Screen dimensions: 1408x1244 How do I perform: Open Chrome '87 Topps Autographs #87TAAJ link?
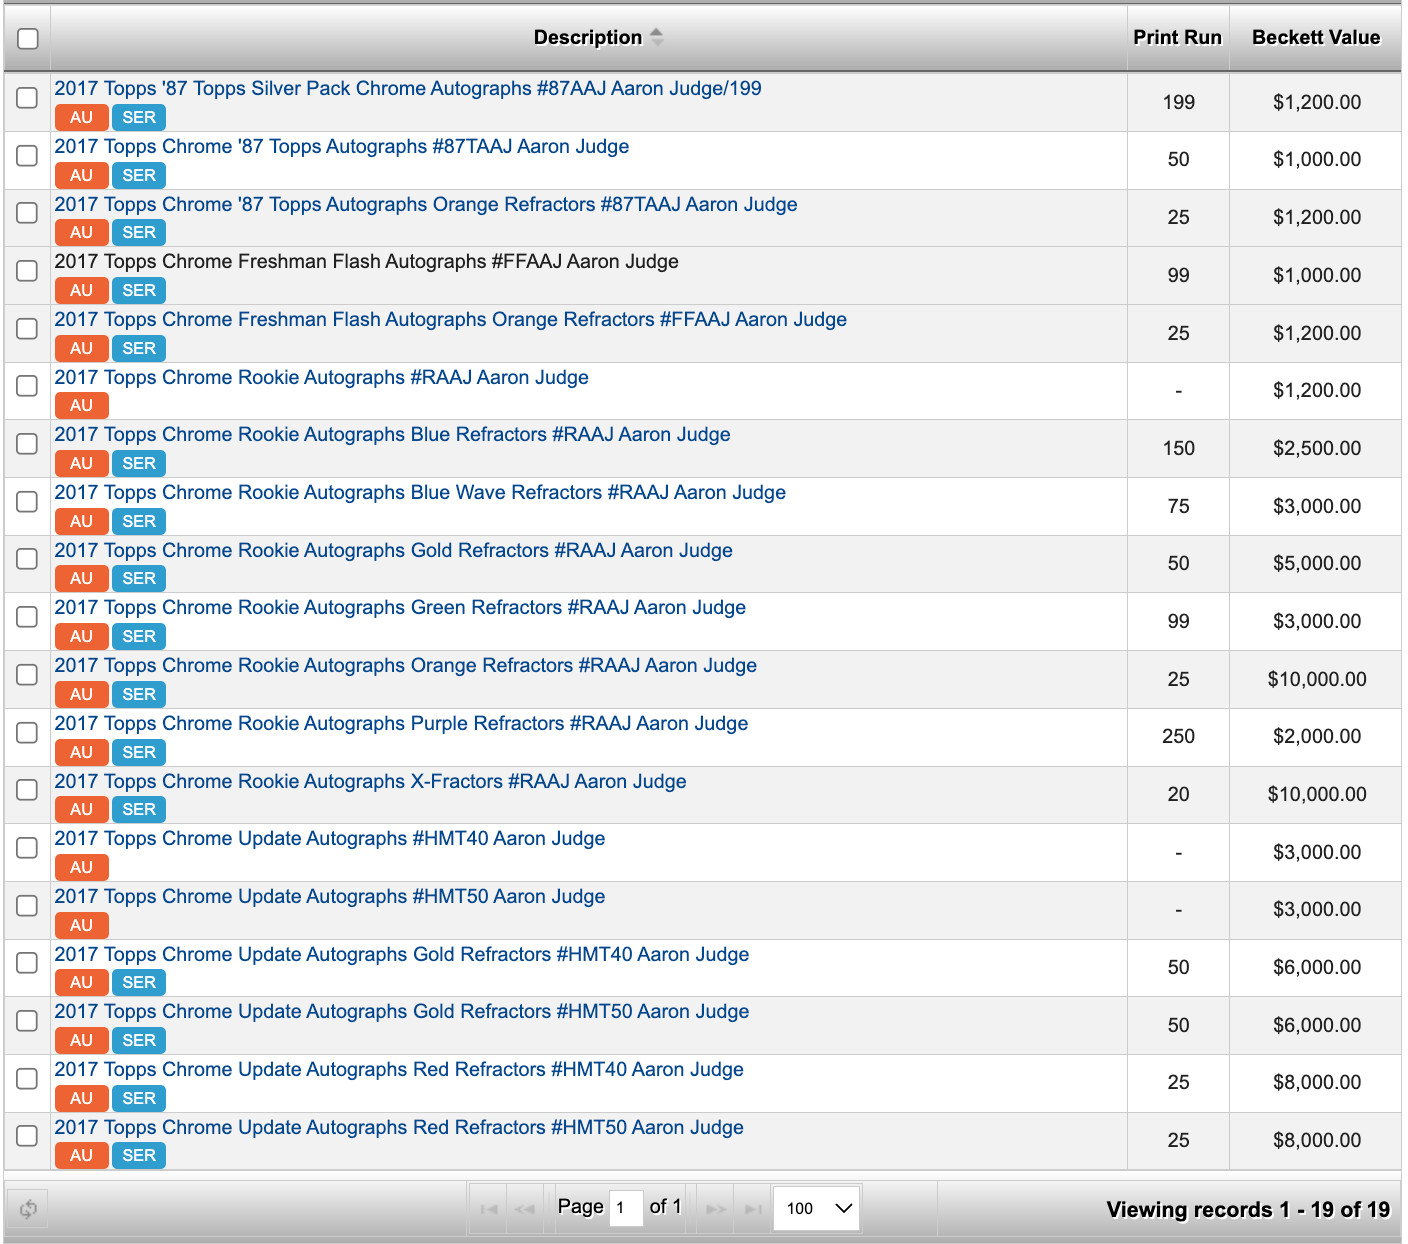point(342,146)
